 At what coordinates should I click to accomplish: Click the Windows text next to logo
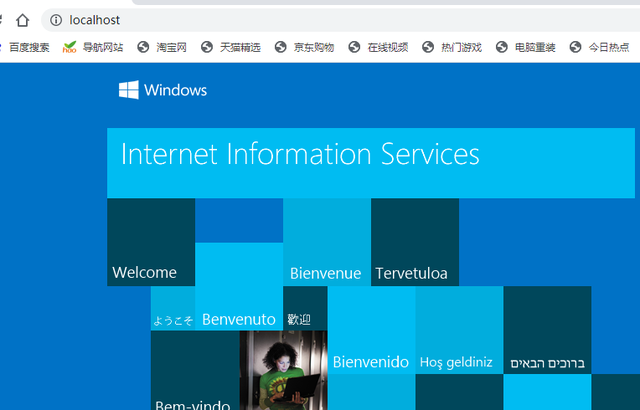176,90
